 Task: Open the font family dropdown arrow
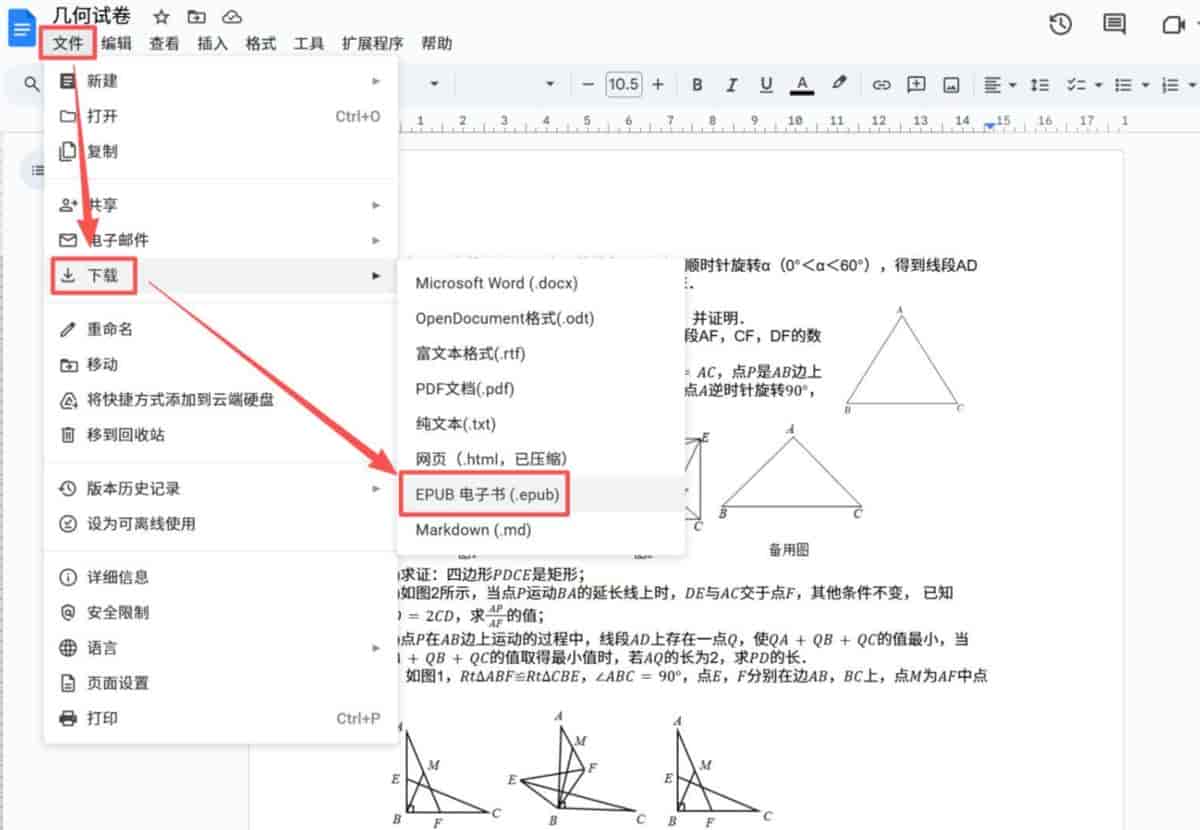click(x=550, y=85)
